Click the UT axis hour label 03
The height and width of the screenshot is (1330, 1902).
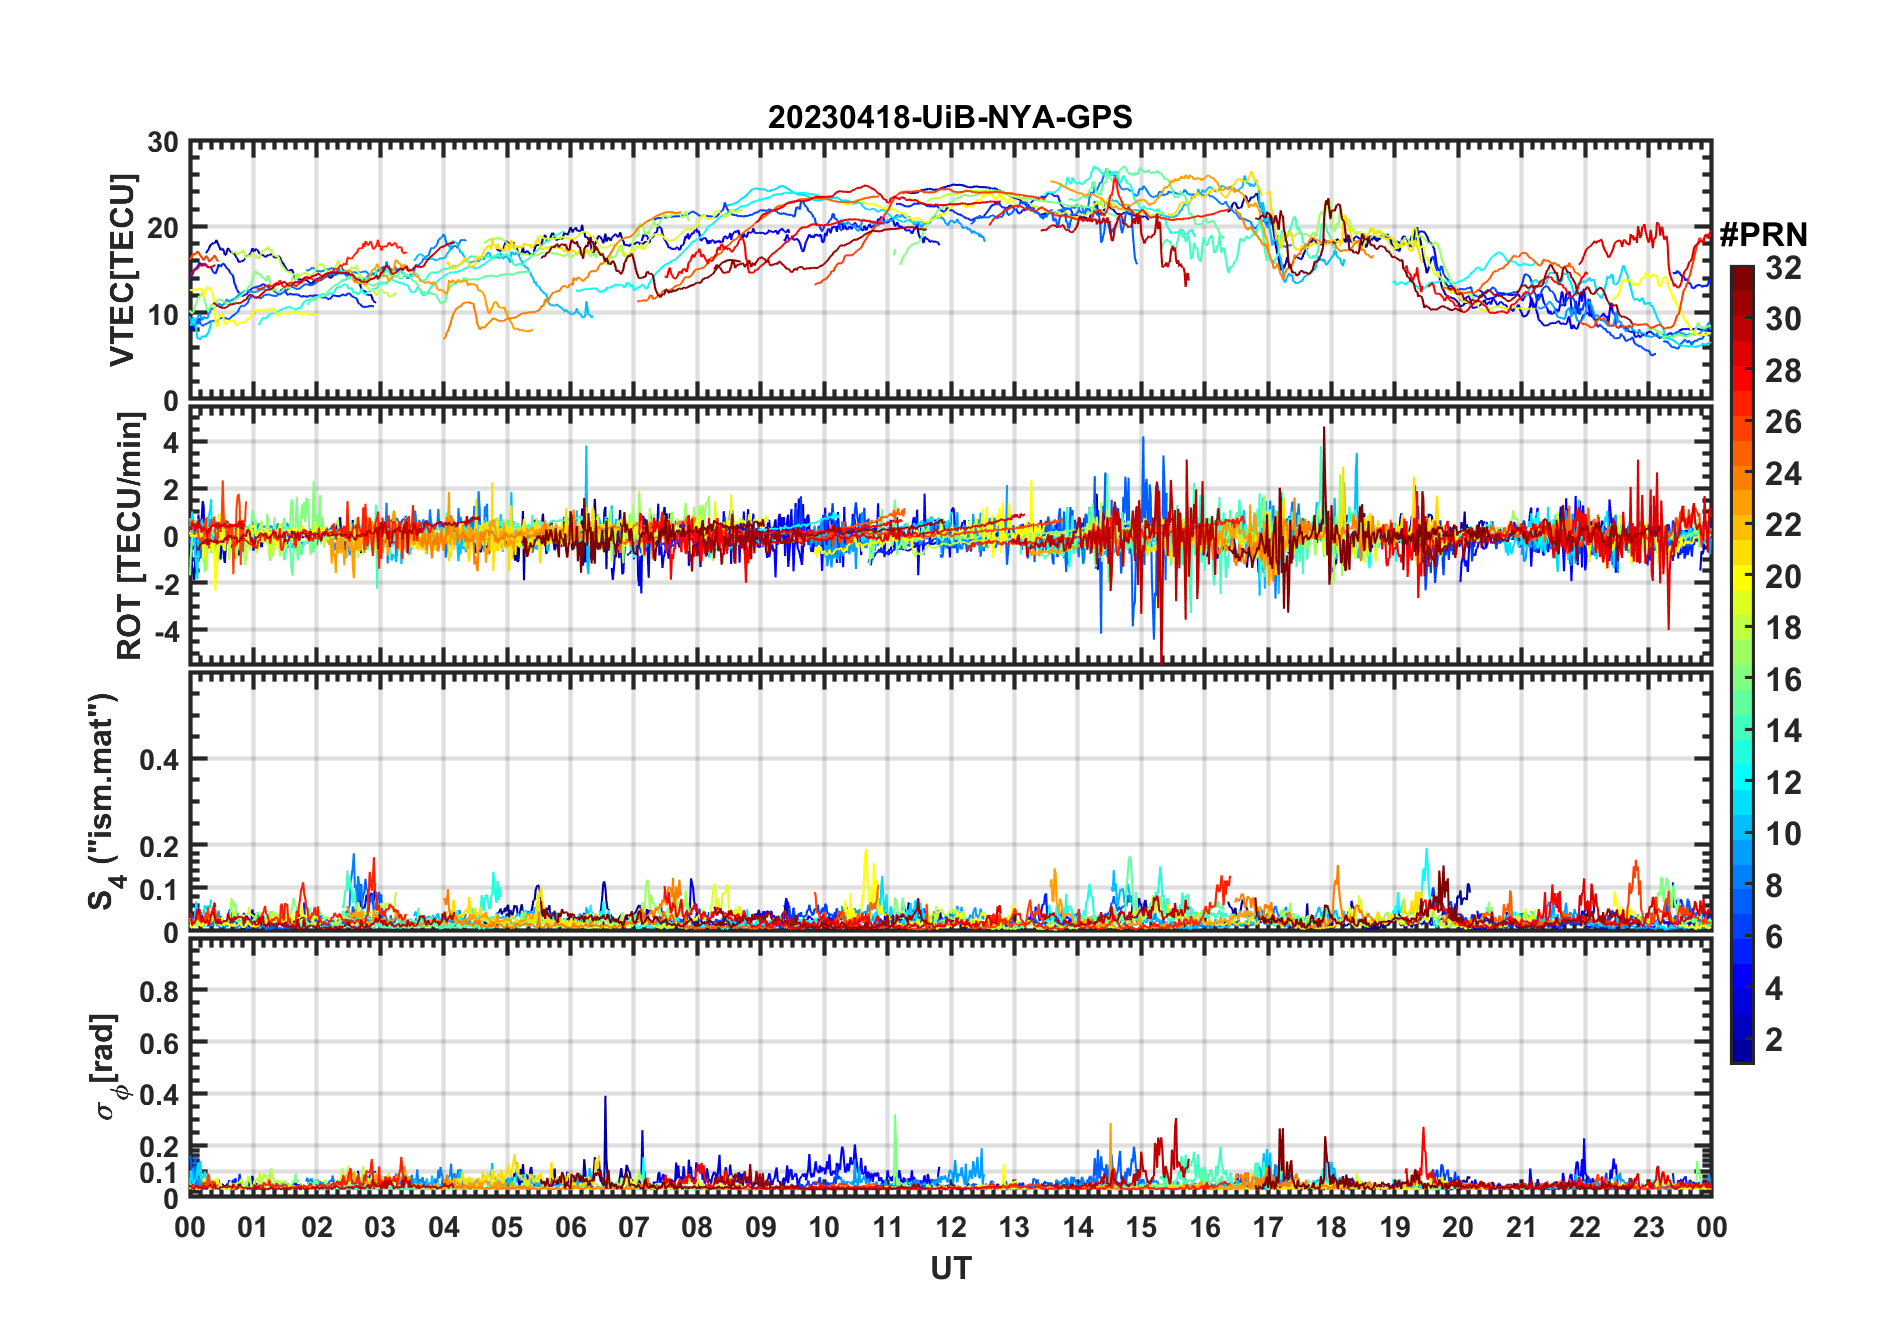(380, 1227)
